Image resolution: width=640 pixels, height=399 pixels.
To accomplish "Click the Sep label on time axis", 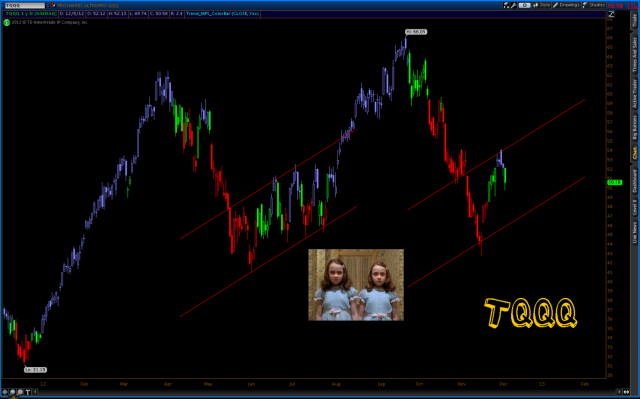I will tap(381, 384).
